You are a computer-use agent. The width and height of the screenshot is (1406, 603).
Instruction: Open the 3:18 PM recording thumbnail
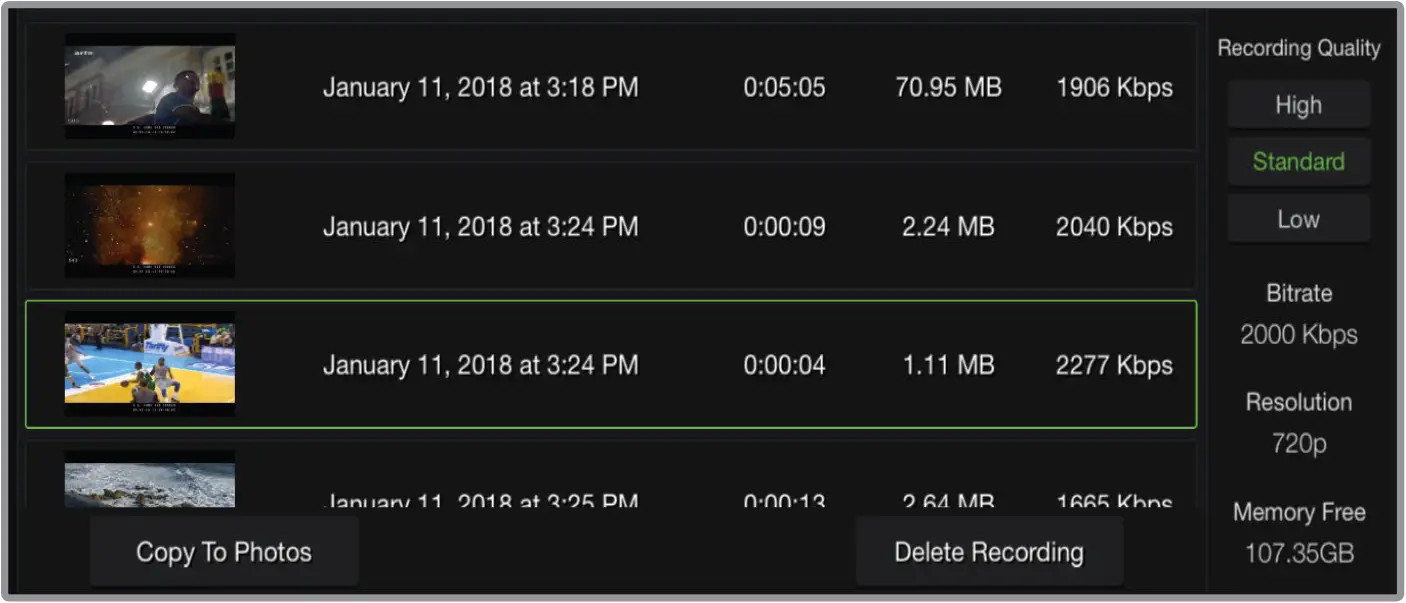[x=150, y=87]
